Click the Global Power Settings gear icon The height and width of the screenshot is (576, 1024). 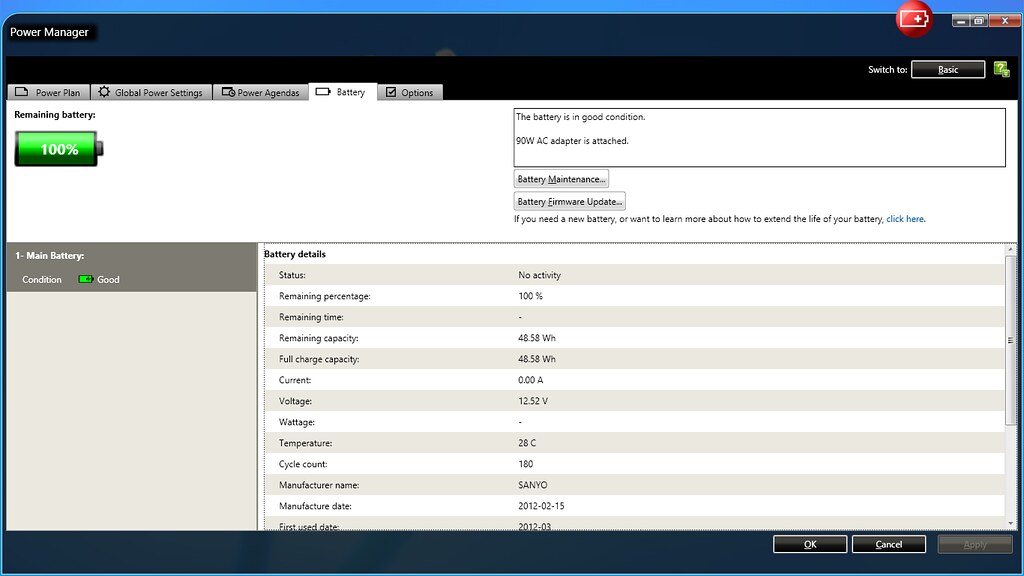coord(104,92)
